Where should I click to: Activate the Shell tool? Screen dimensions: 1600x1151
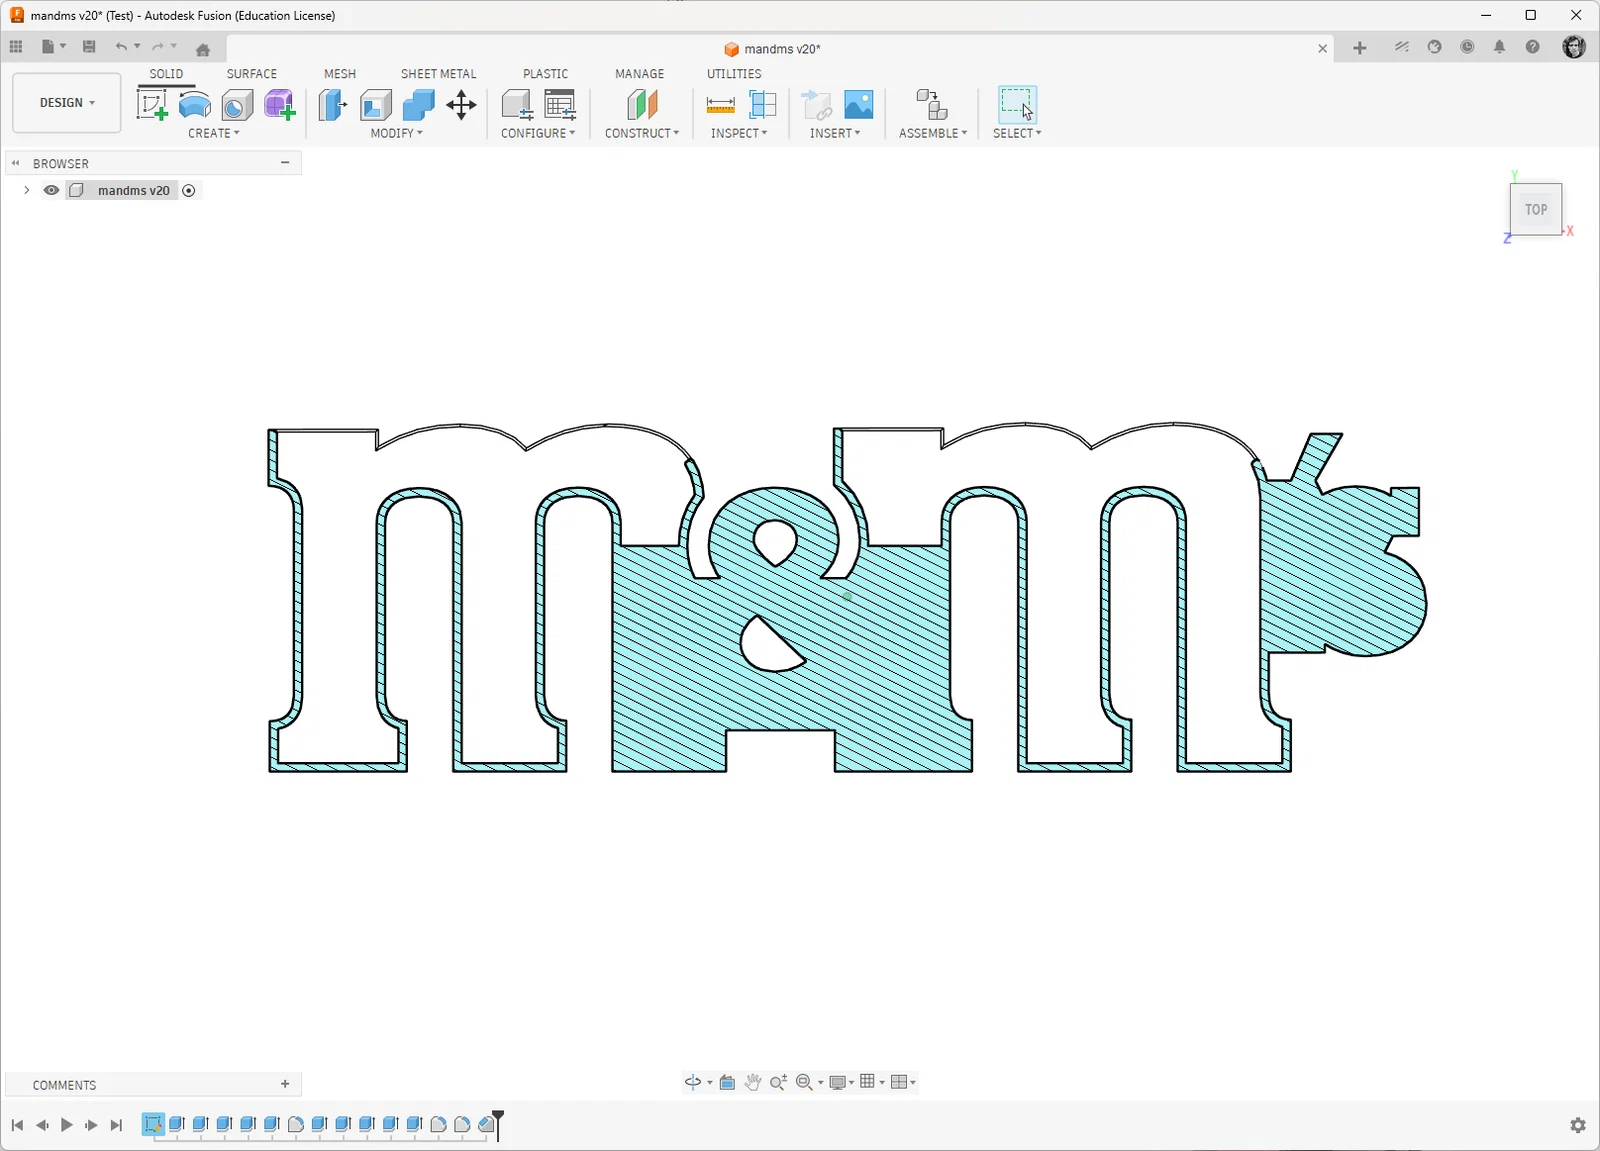click(376, 104)
